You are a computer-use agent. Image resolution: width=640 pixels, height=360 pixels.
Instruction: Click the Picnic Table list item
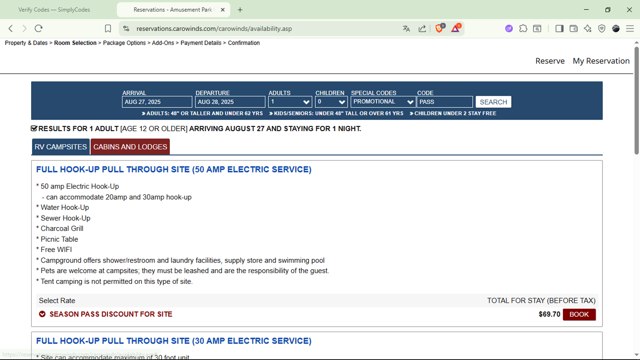coord(57,239)
